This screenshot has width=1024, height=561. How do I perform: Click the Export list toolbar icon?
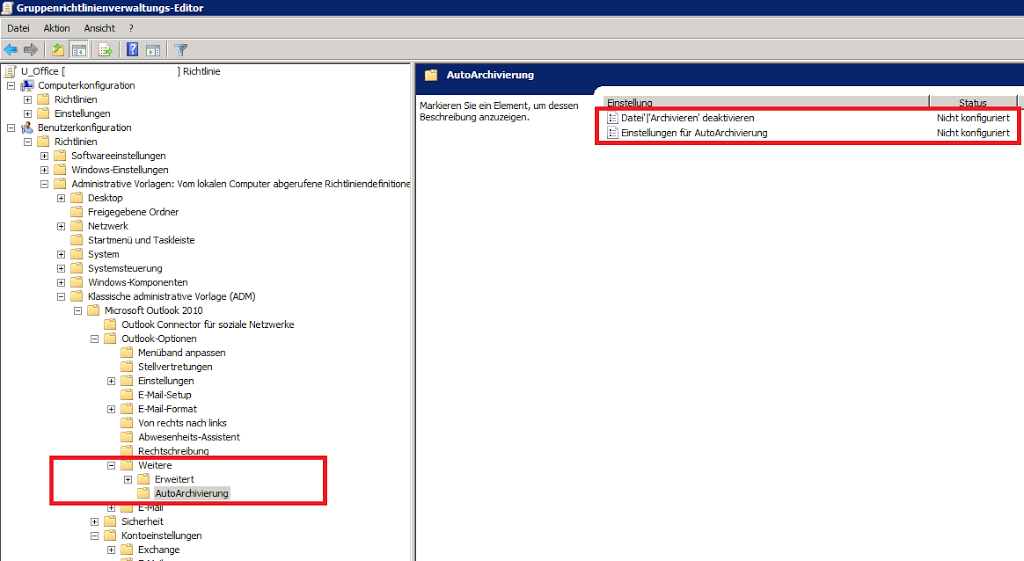[105, 49]
